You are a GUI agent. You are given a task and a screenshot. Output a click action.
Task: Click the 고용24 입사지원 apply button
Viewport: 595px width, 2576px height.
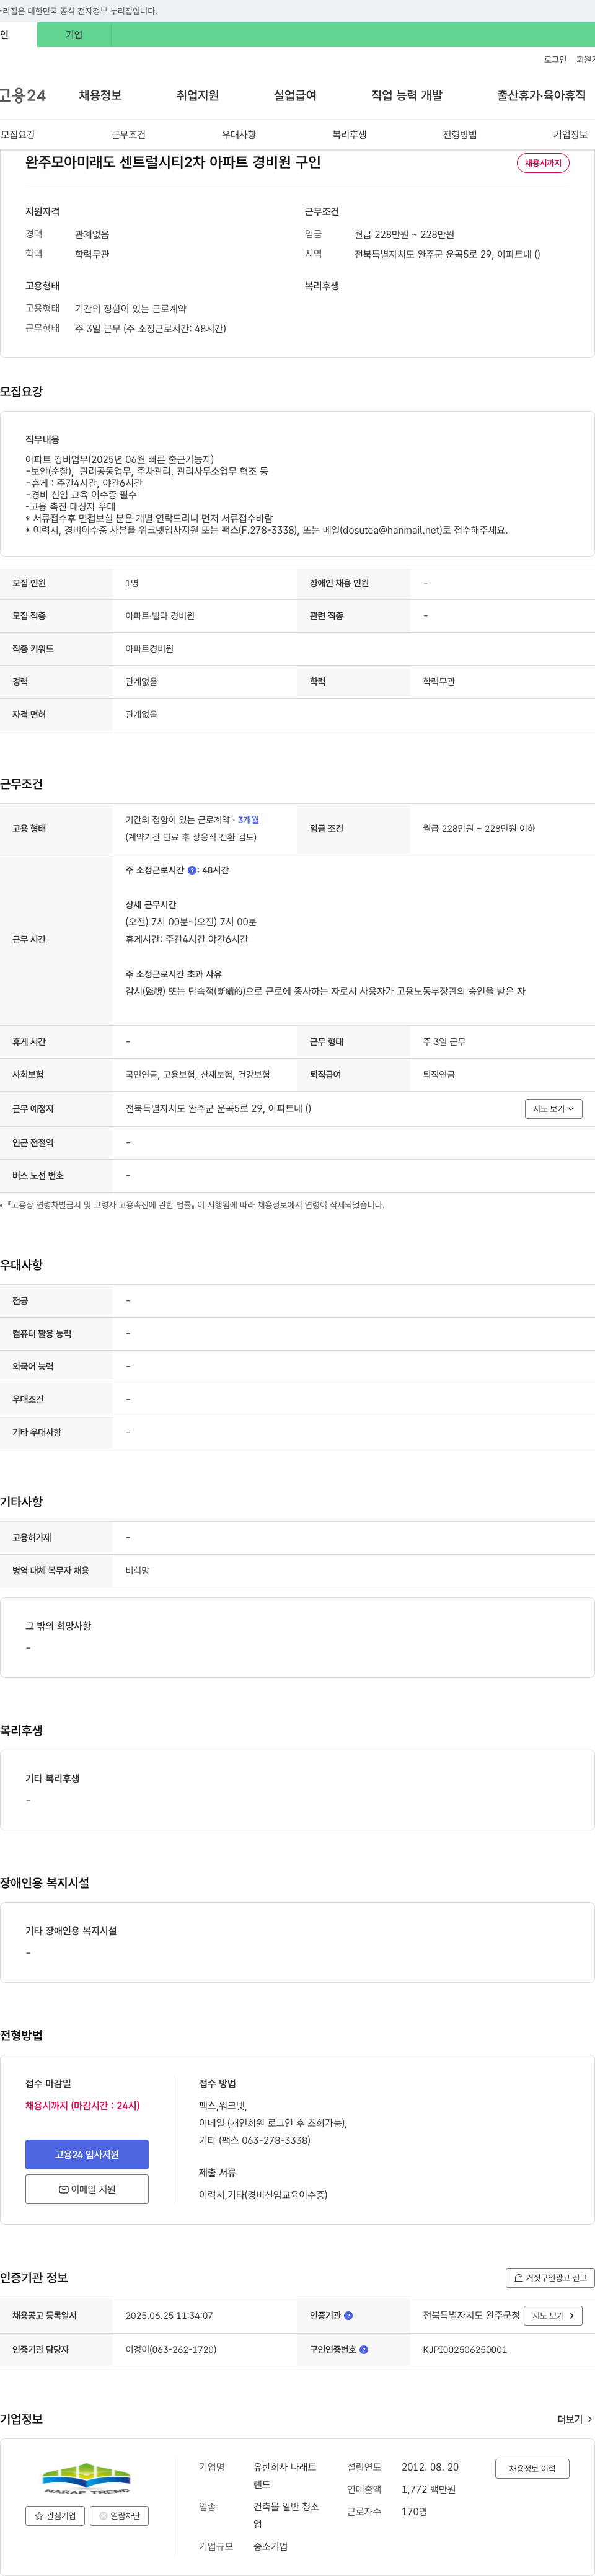point(87,2154)
